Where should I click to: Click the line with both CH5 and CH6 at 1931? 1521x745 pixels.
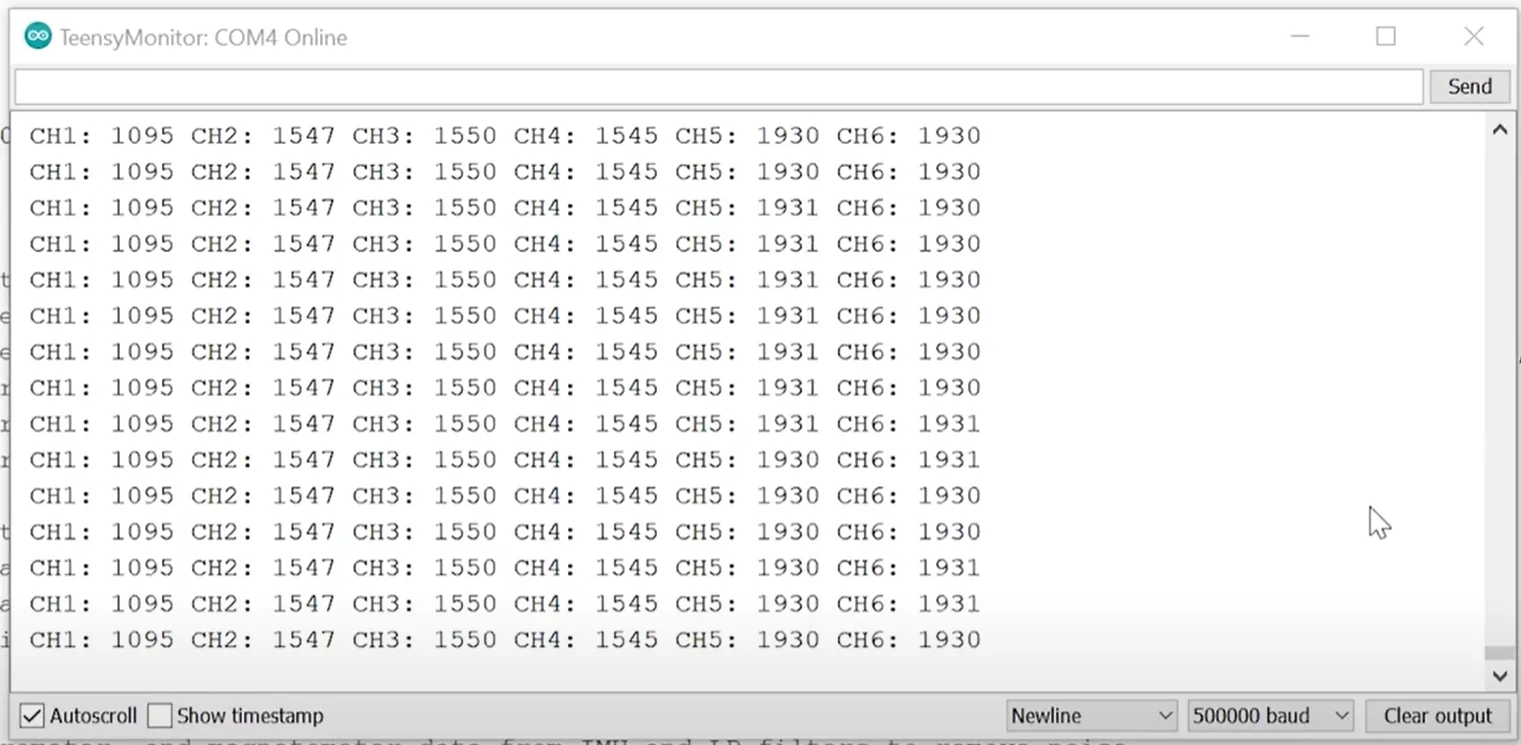505,424
